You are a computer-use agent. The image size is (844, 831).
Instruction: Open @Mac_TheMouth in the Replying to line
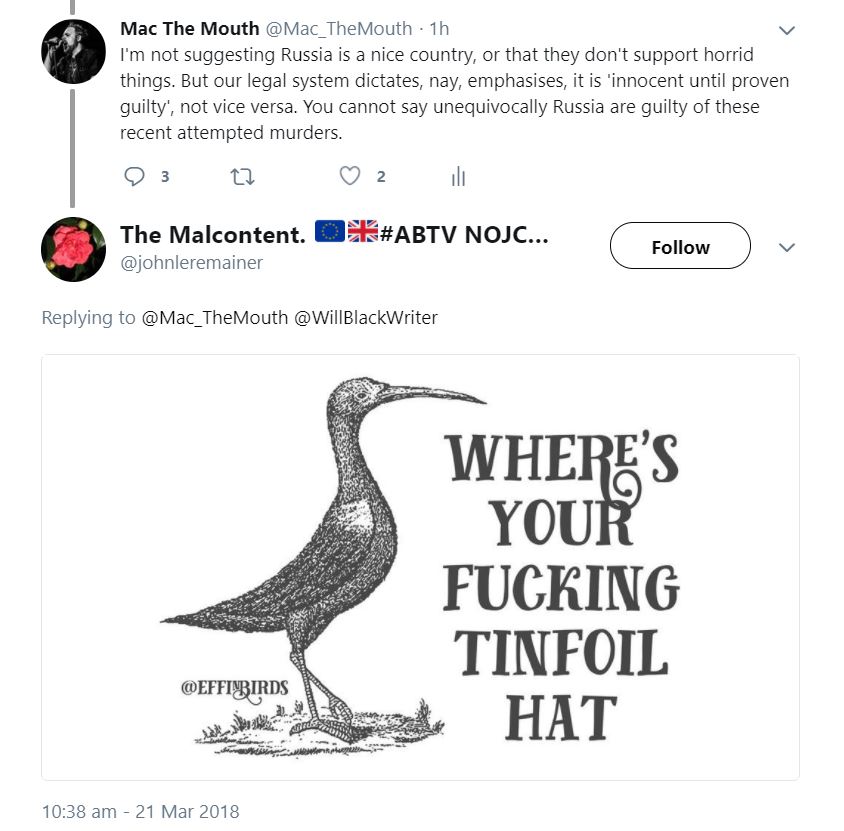[x=214, y=318]
